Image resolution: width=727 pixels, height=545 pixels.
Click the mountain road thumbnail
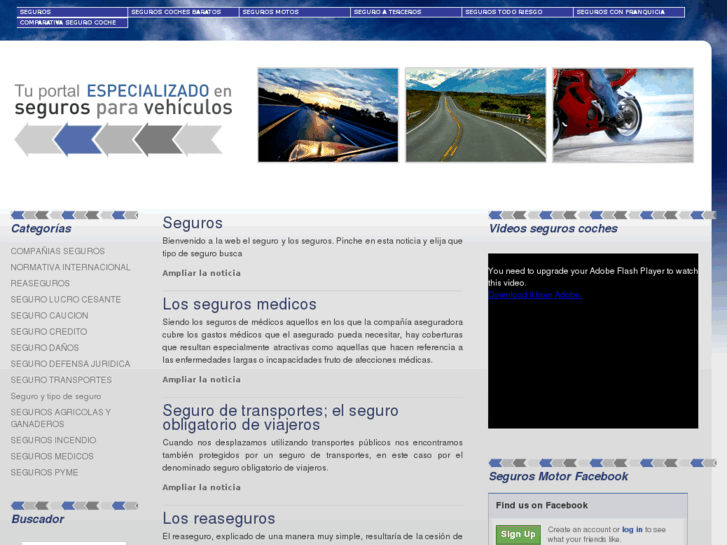pos(476,115)
